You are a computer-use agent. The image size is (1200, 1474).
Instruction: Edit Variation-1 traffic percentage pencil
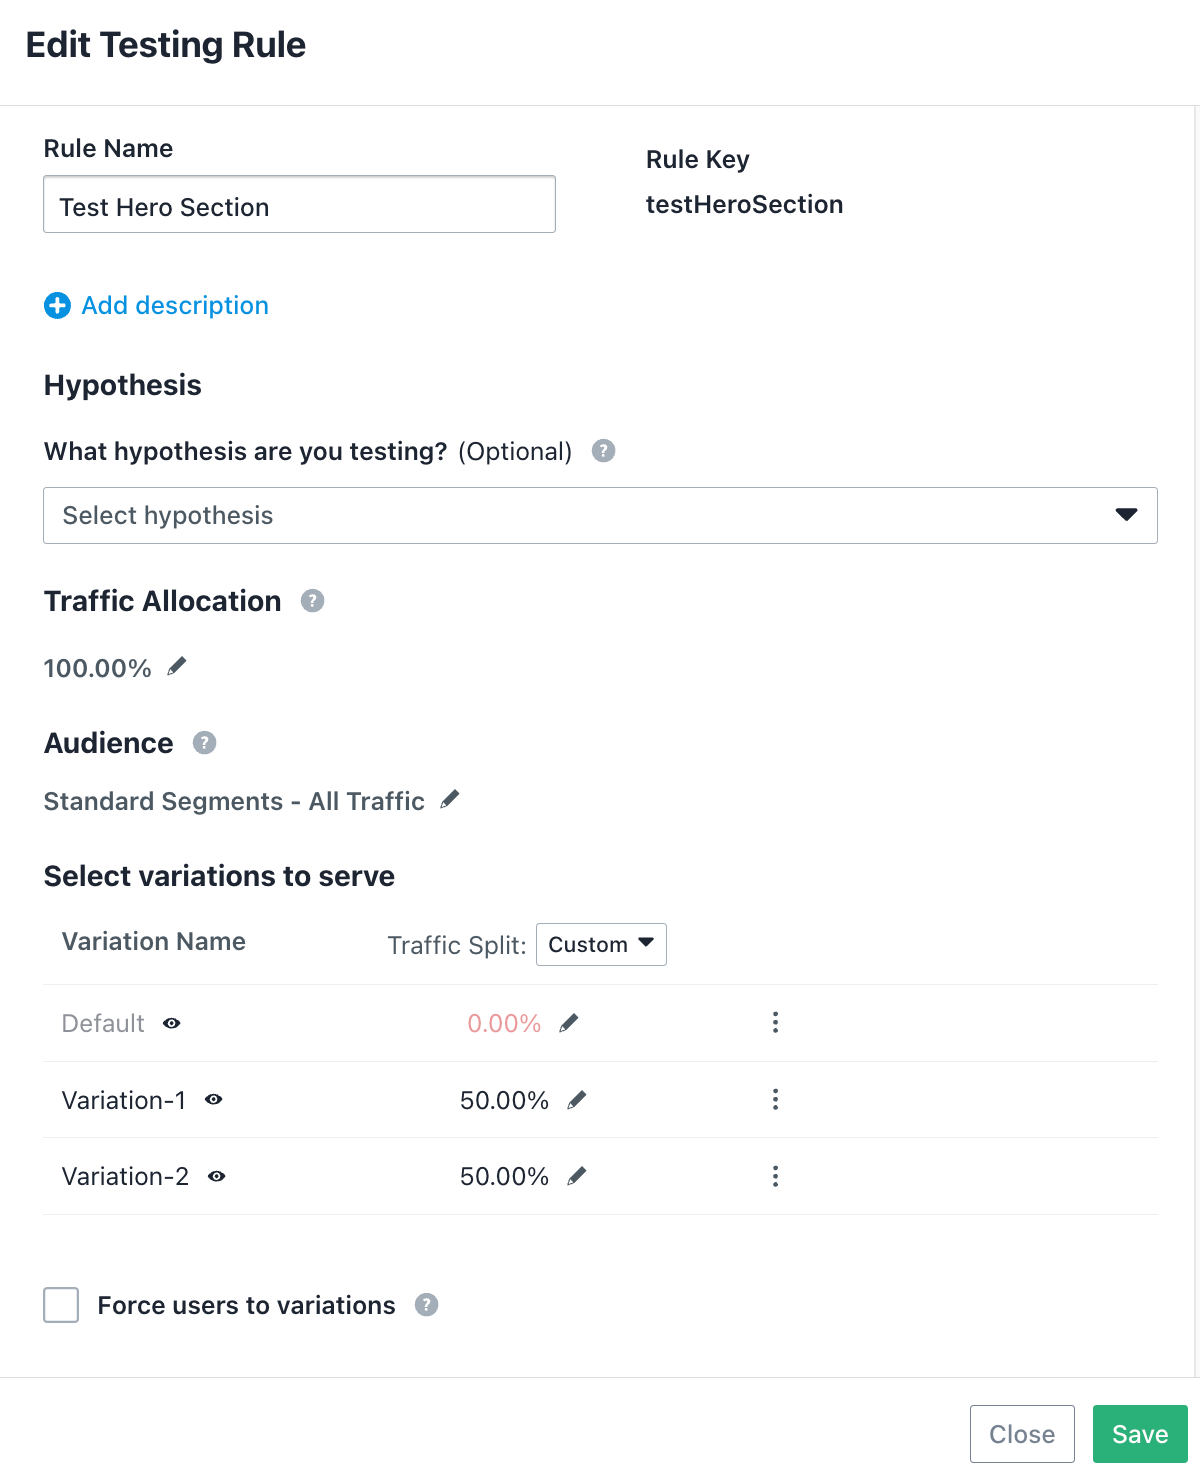point(577,1100)
